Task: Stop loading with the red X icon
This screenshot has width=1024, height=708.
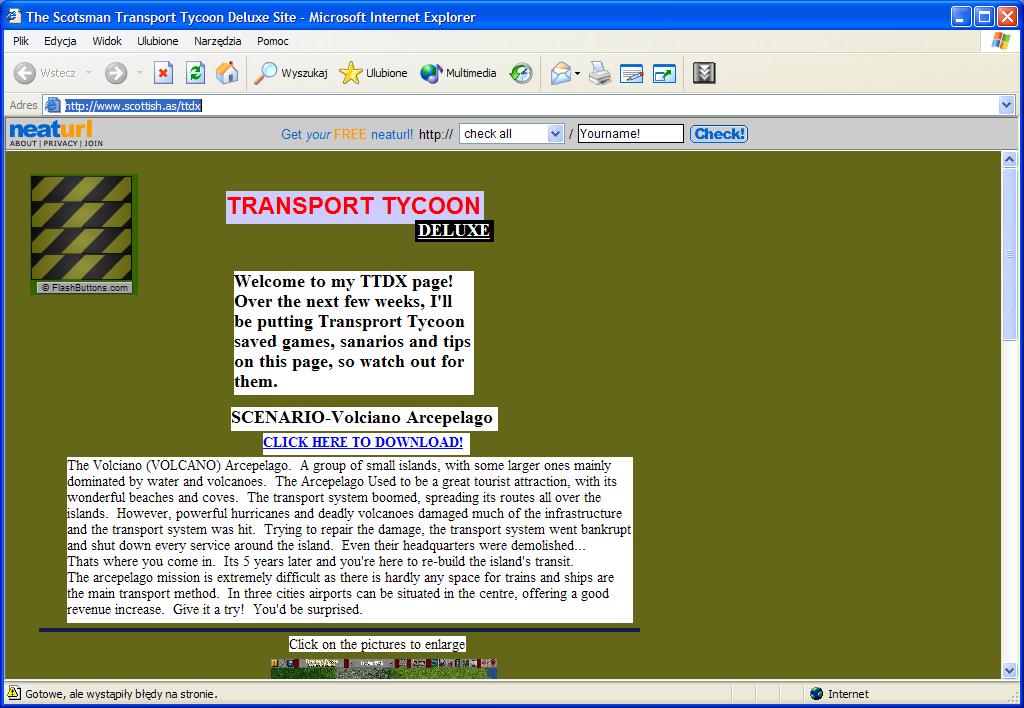Action: (x=163, y=73)
